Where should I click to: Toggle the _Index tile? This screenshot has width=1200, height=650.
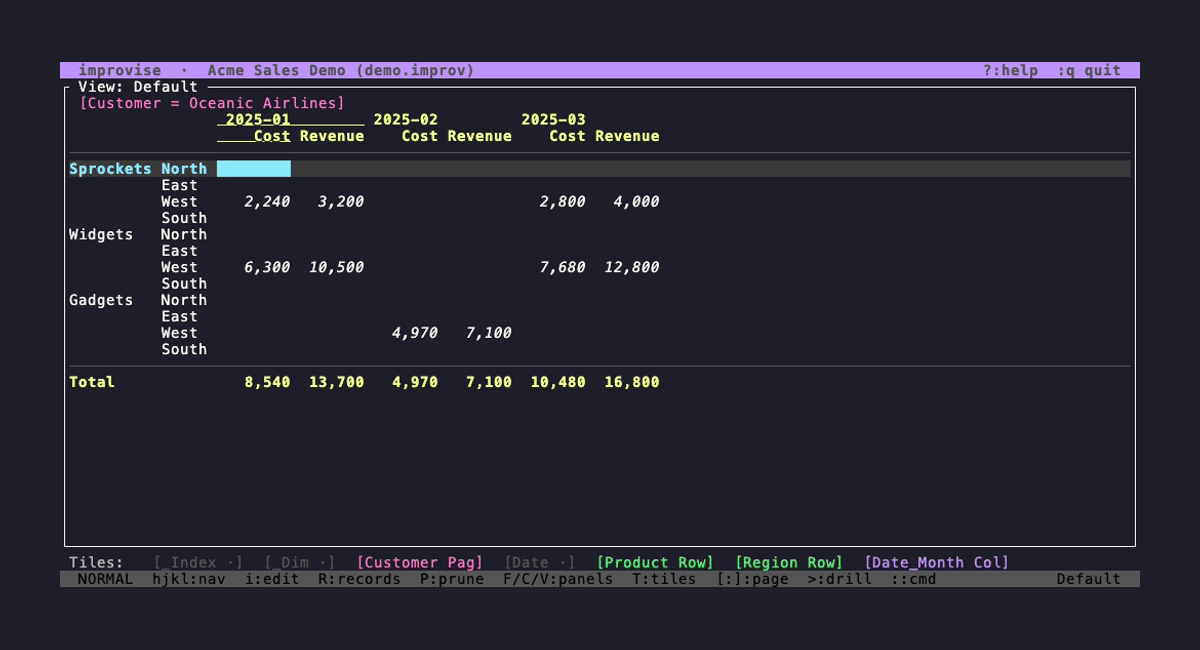coord(198,562)
